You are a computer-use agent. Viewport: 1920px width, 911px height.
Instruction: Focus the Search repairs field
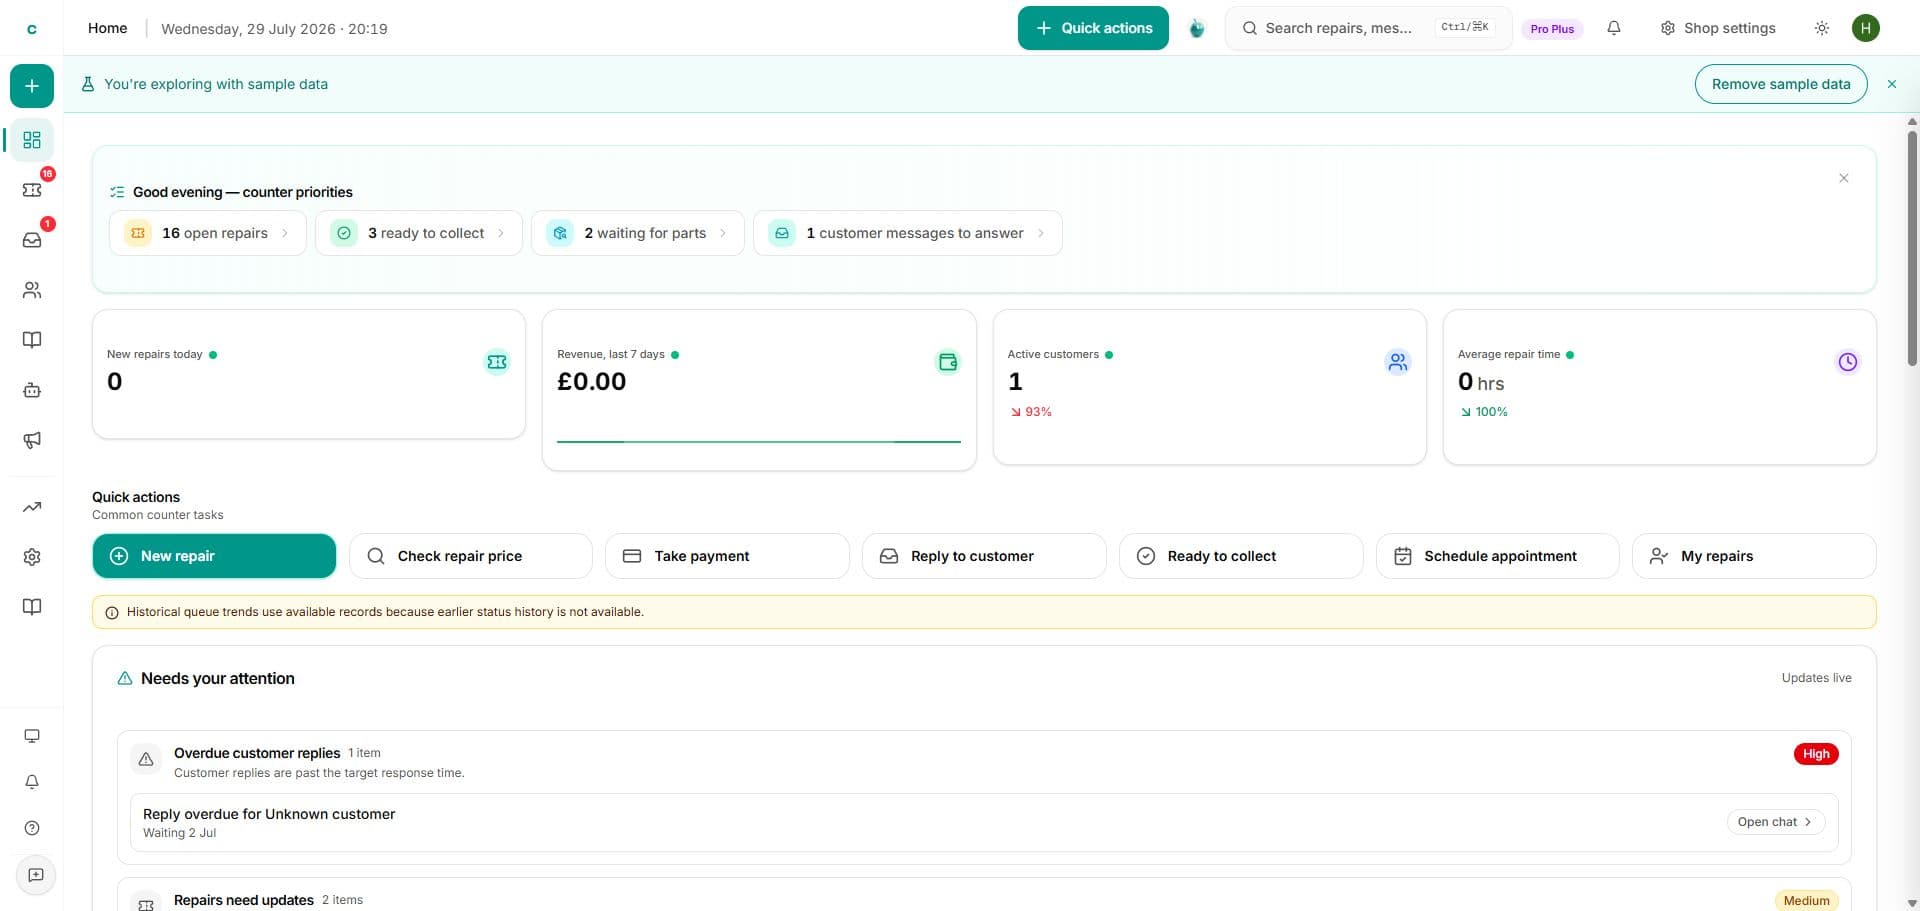pos(1368,28)
